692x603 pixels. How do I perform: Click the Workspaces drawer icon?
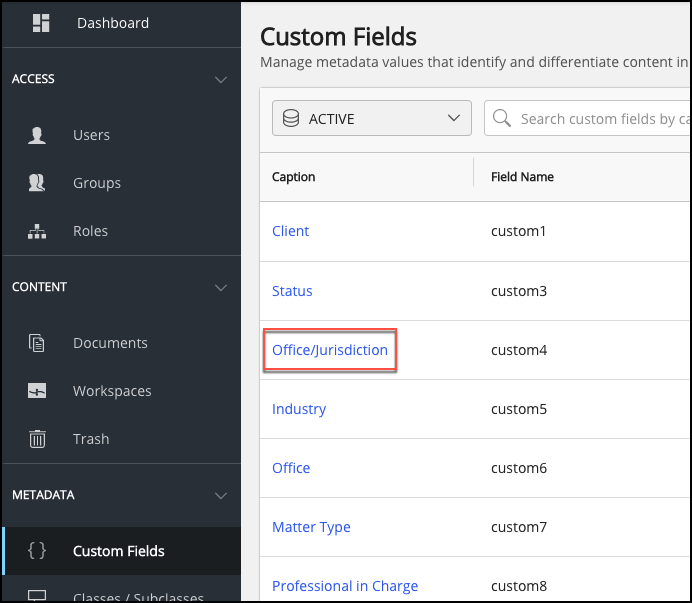pyautogui.click(x=37, y=391)
